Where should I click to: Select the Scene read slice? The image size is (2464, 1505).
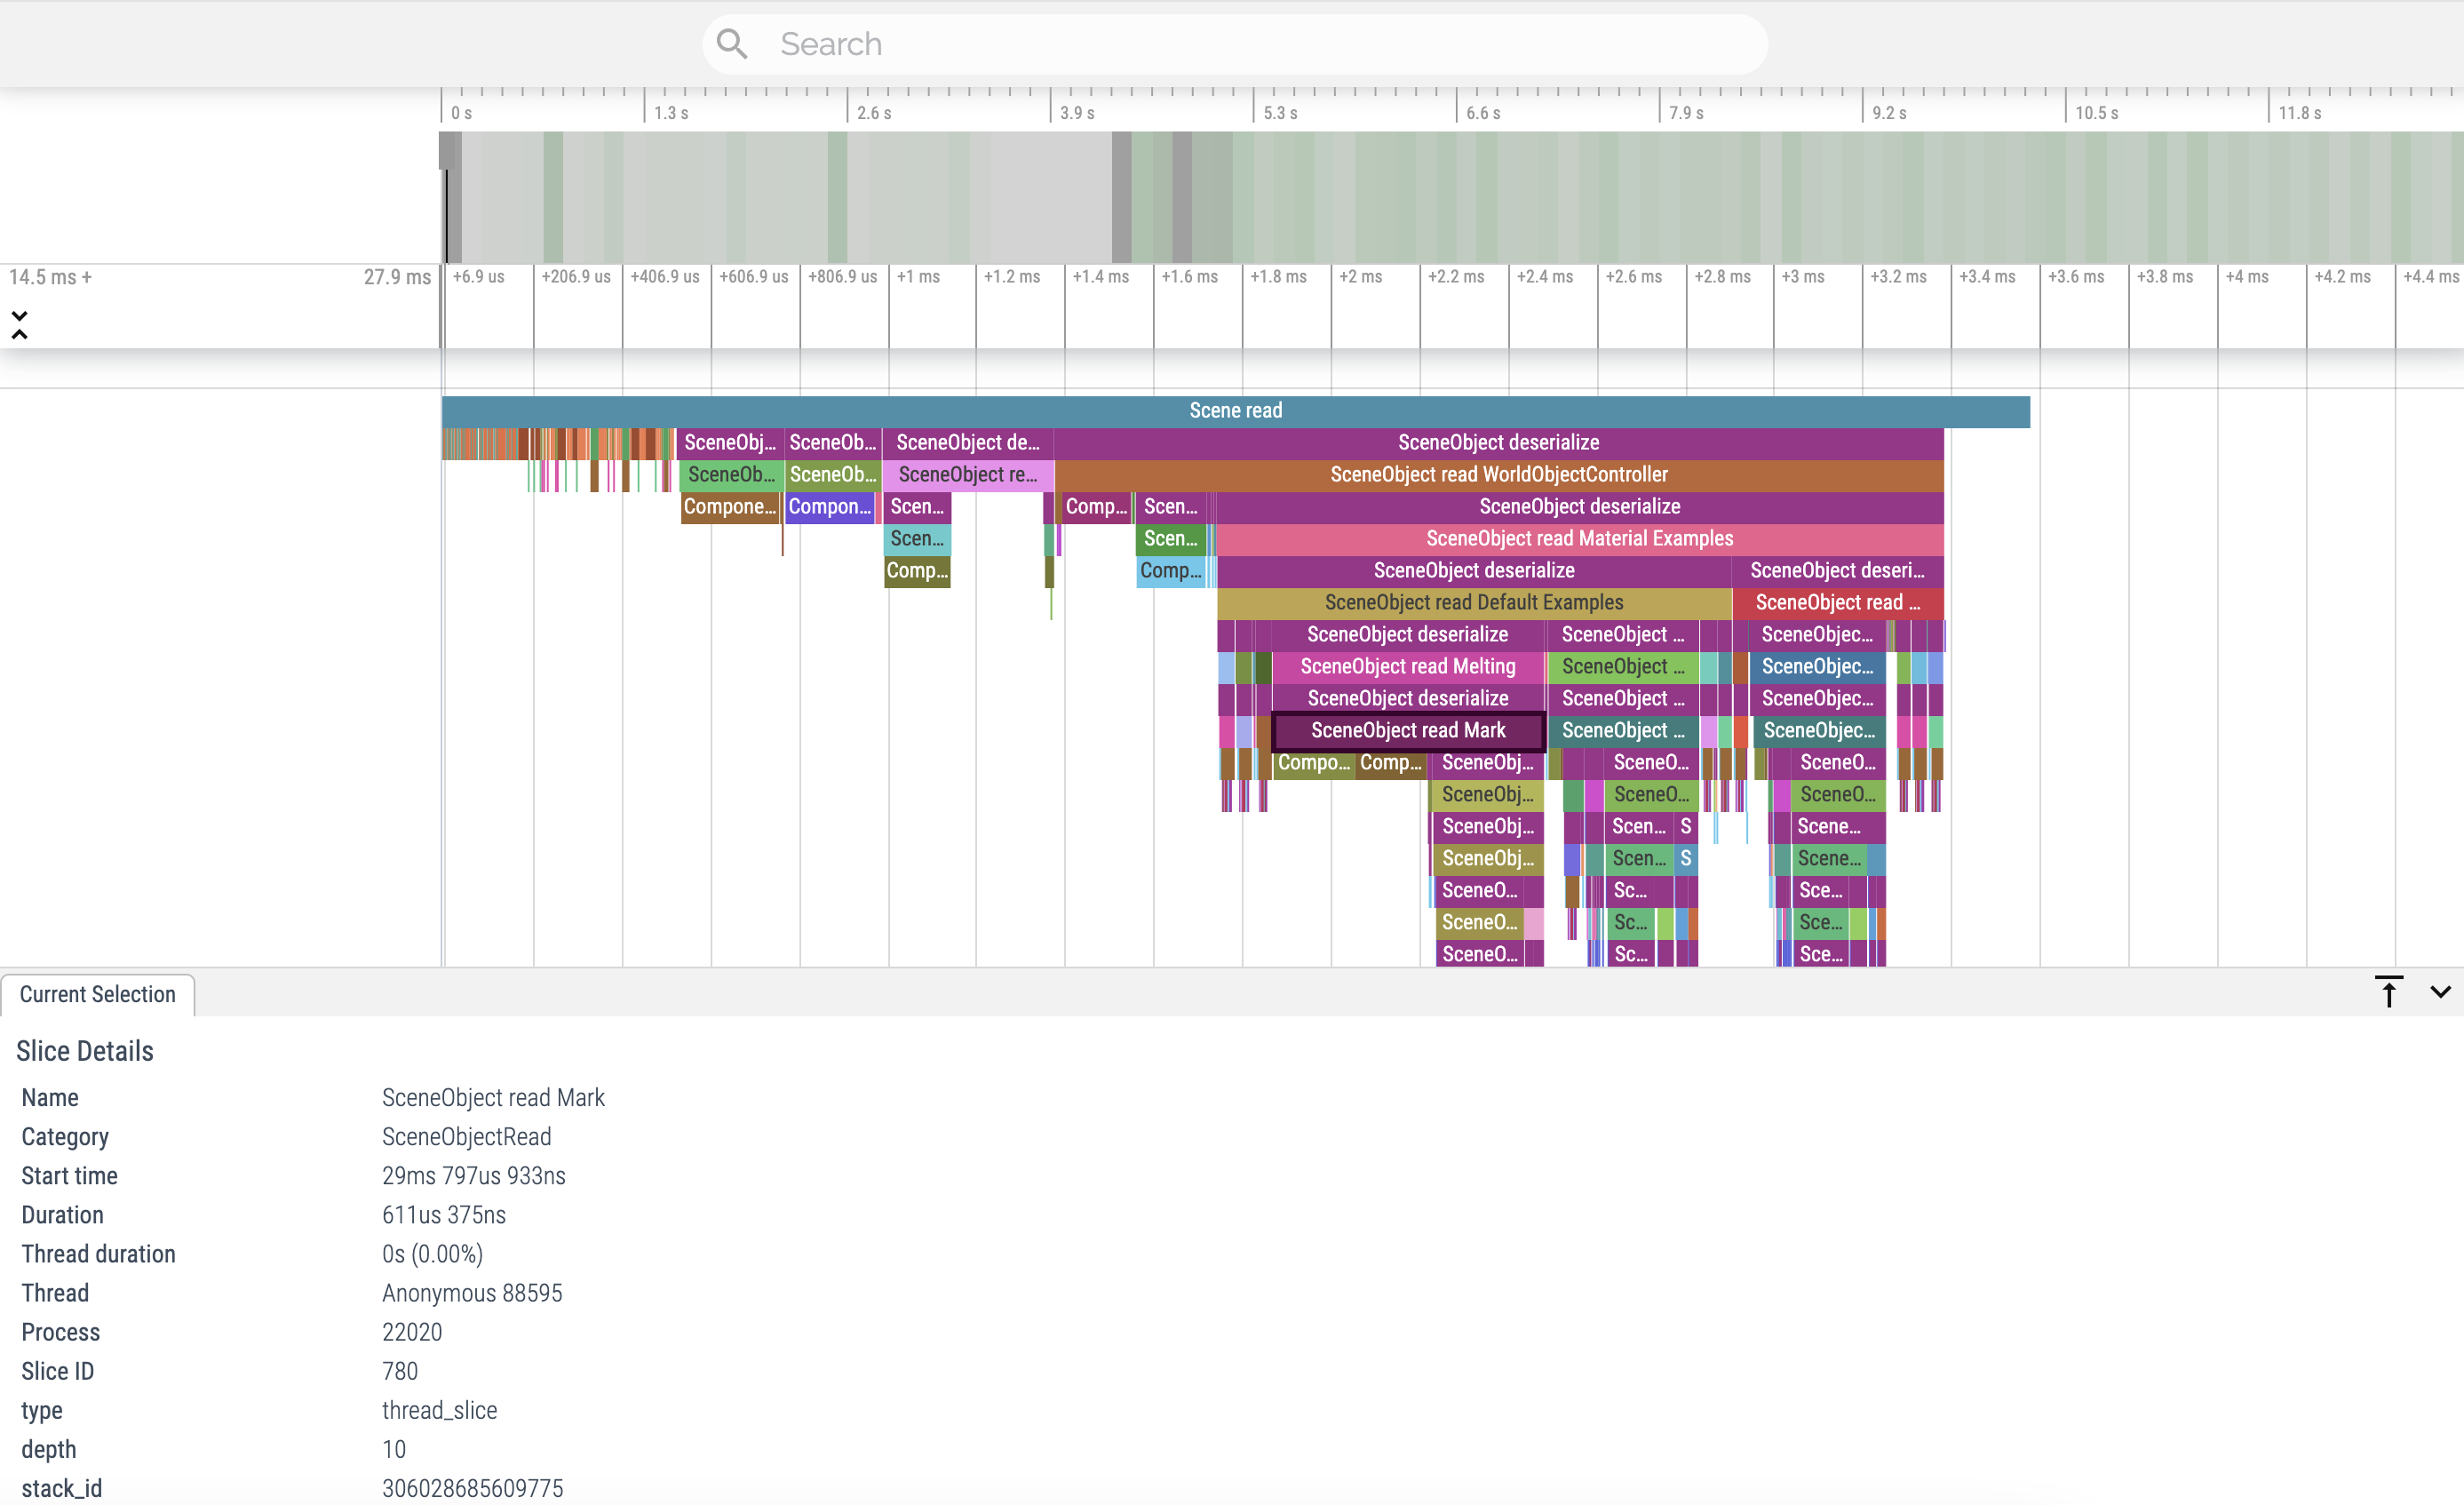[x=1235, y=411]
